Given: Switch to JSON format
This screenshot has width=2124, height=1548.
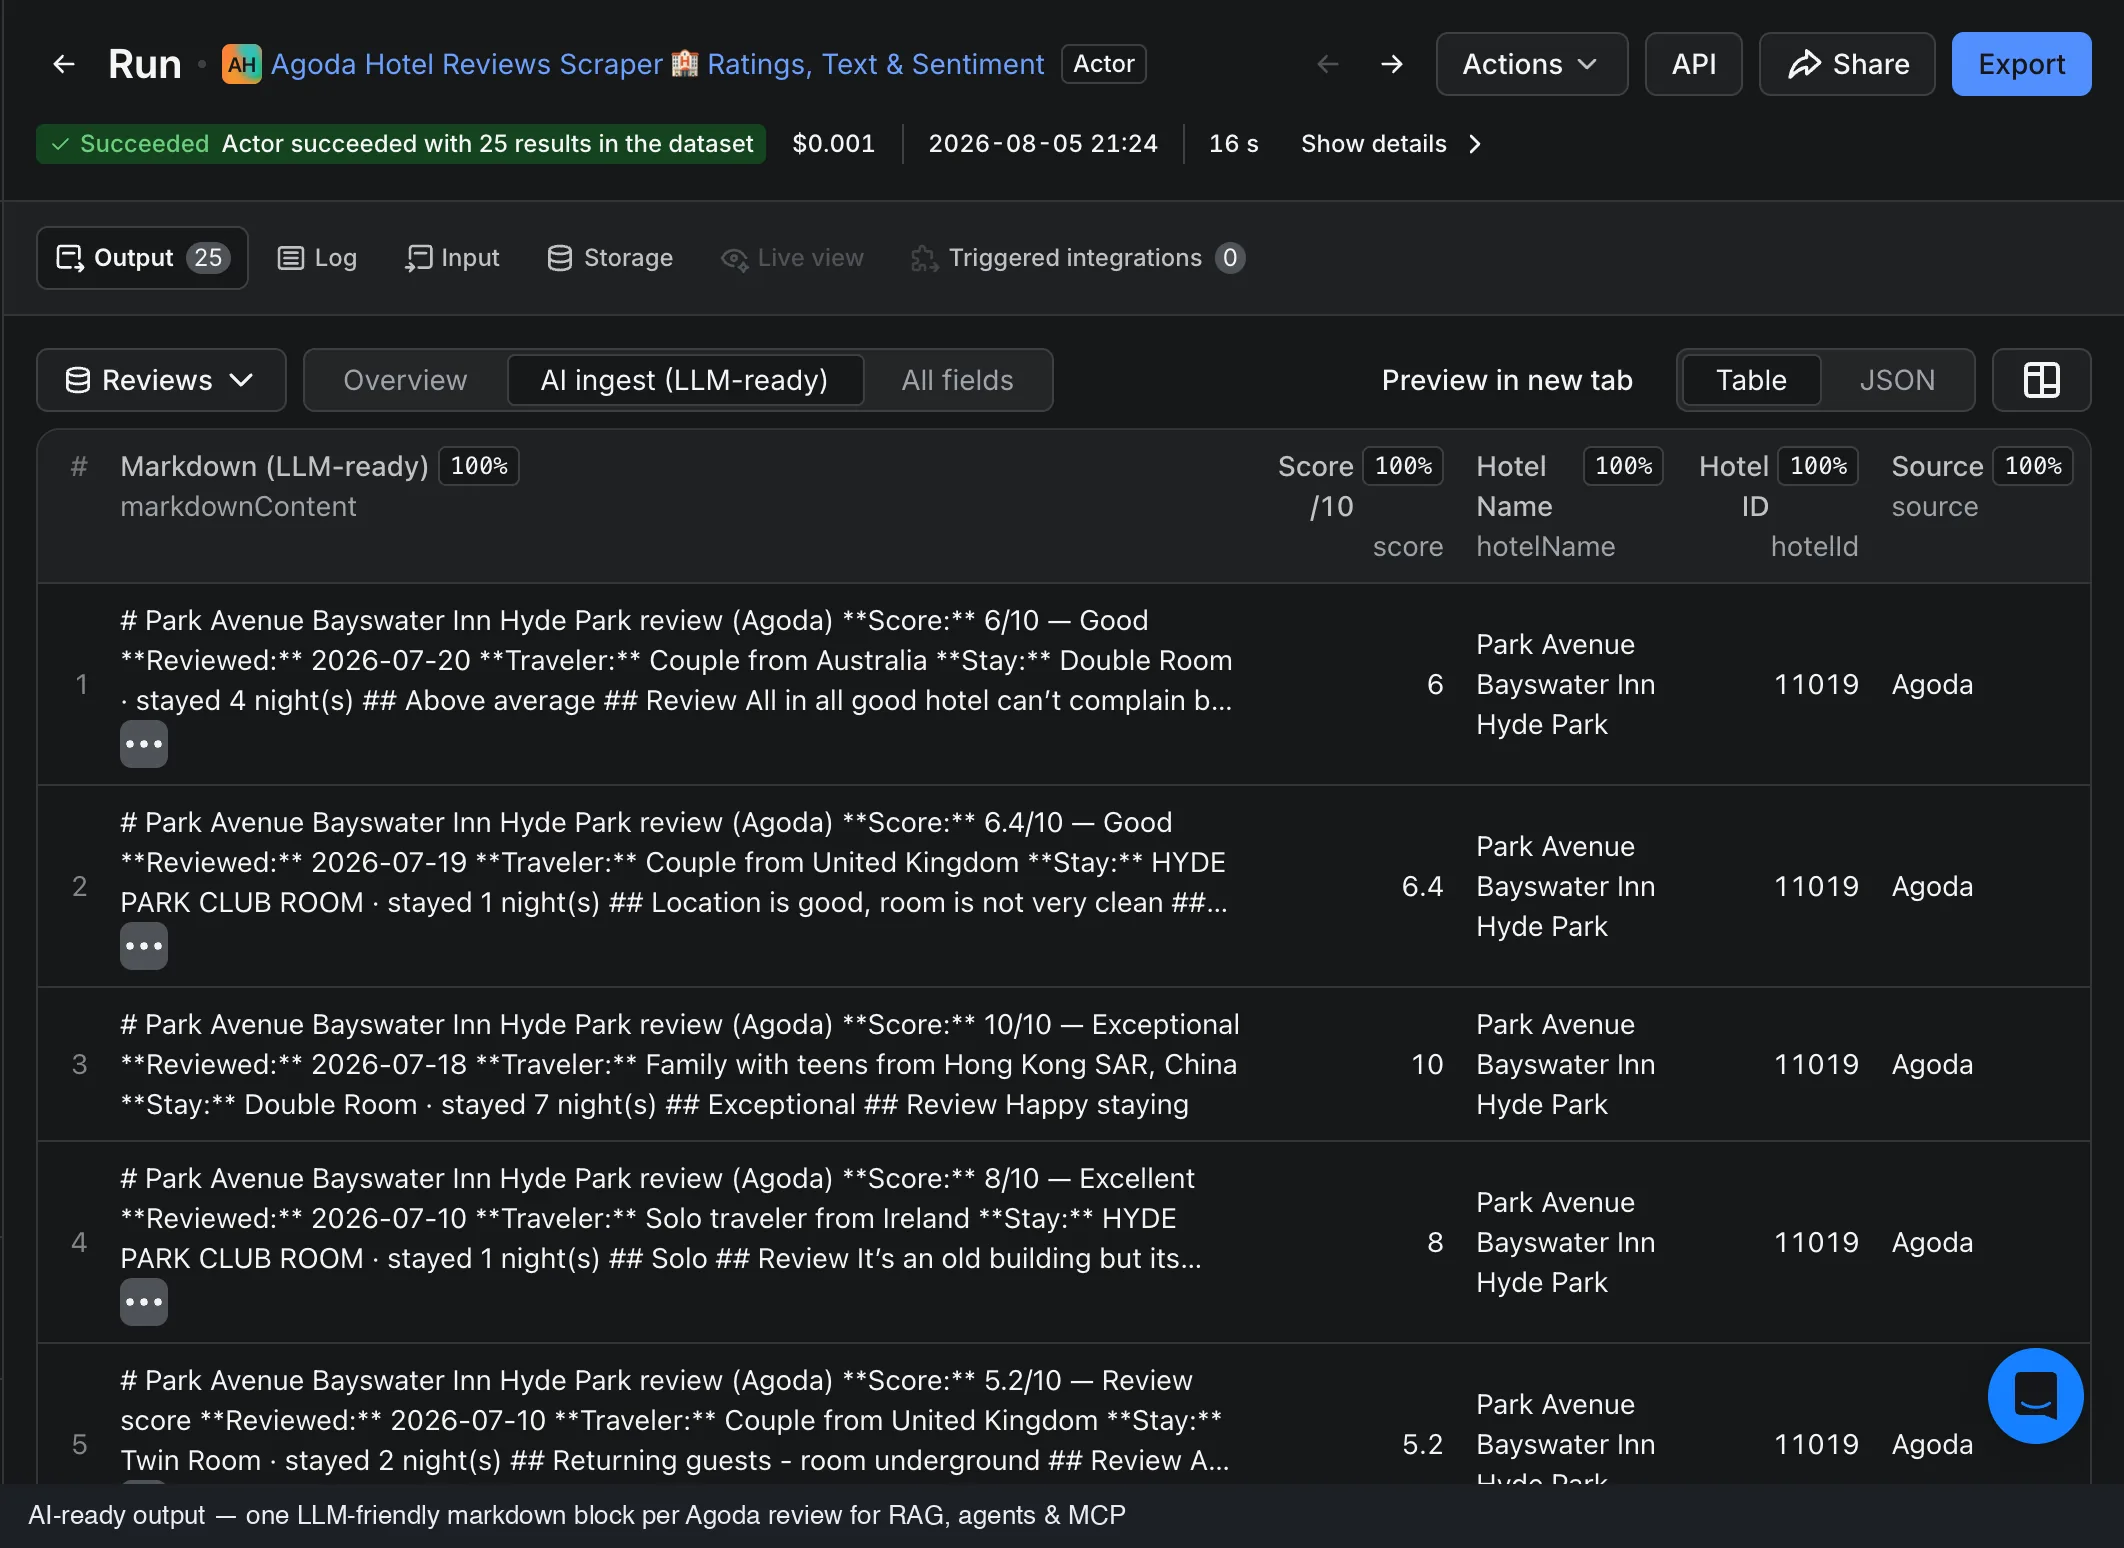Looking at the screenshot, I should coord(1897,380).
